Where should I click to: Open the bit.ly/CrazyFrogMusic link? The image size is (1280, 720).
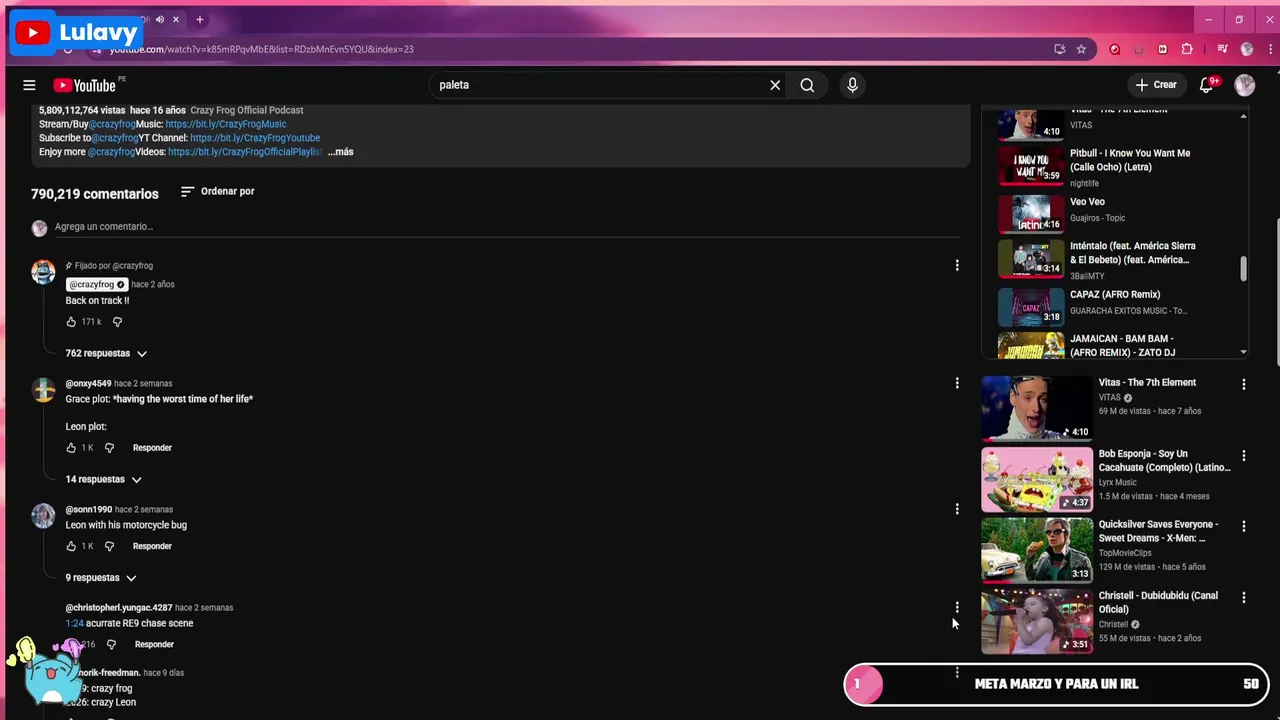226,124
